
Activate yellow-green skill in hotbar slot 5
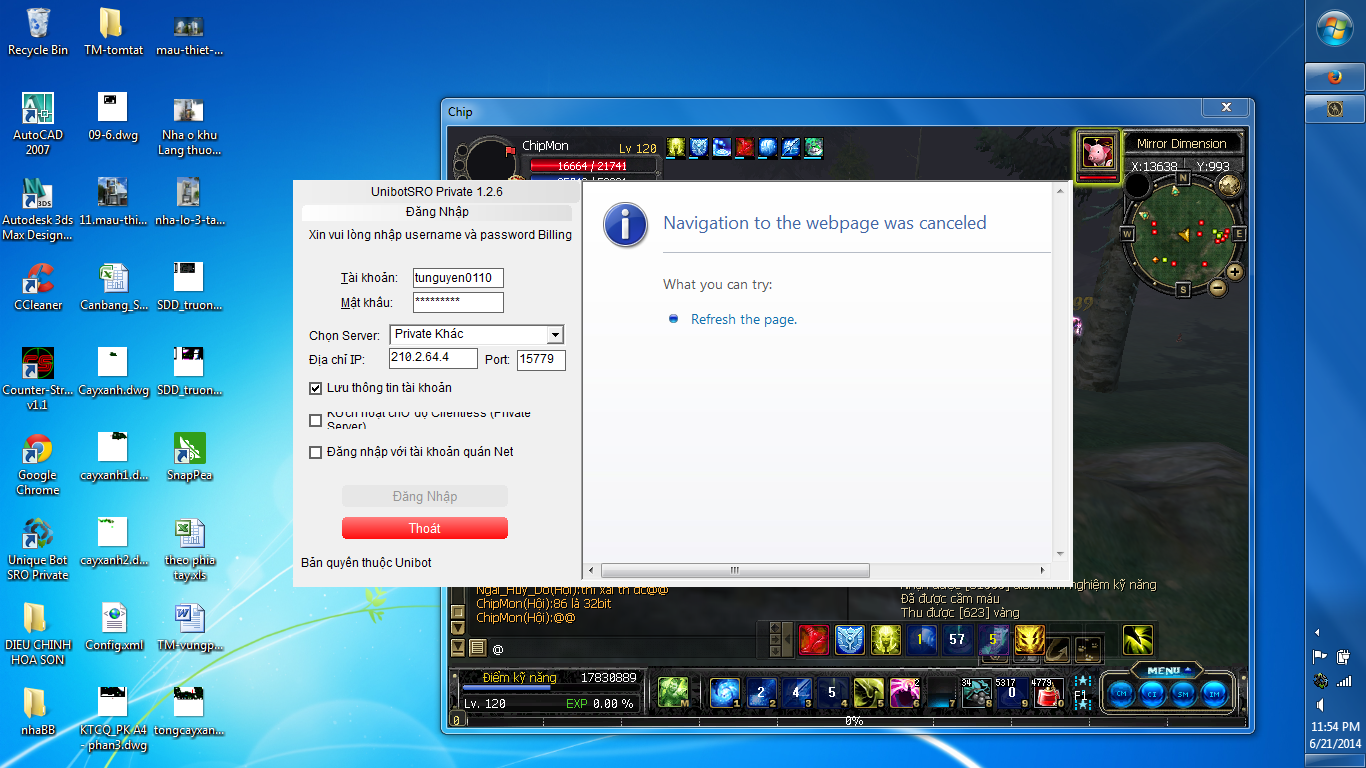click(868, 692)
